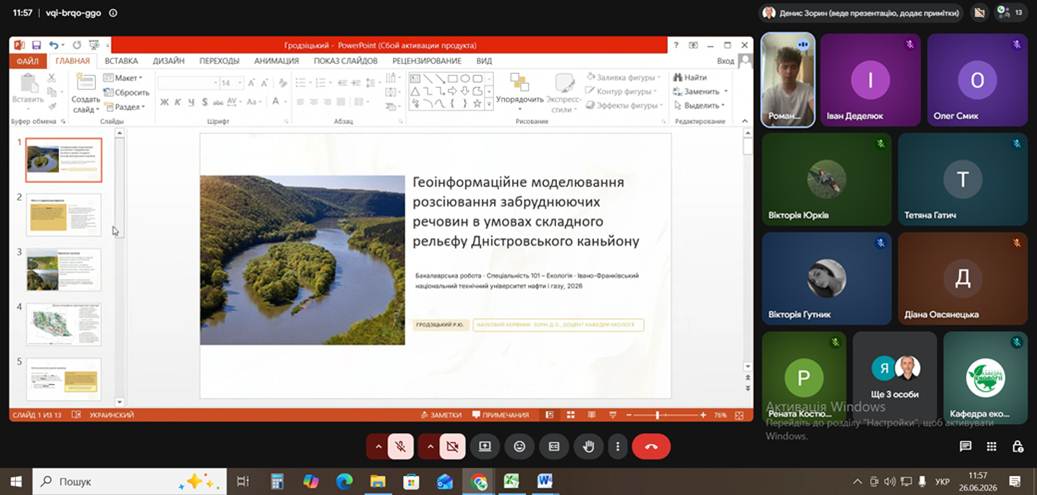1037x495 pixels.
Task: Switch to the ВСТАВКА ribbon tab
Action: [x=121, y=61]
